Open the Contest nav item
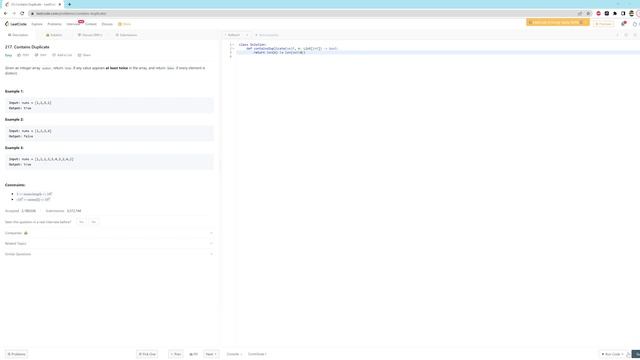640x360 pixels. 91,24
